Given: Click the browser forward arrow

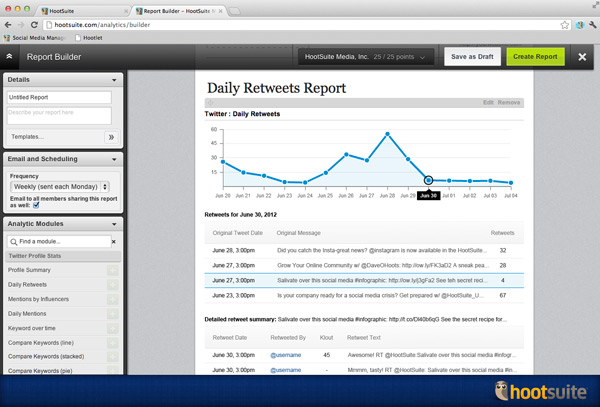Looking at the screenshot, I should (21, 25).
